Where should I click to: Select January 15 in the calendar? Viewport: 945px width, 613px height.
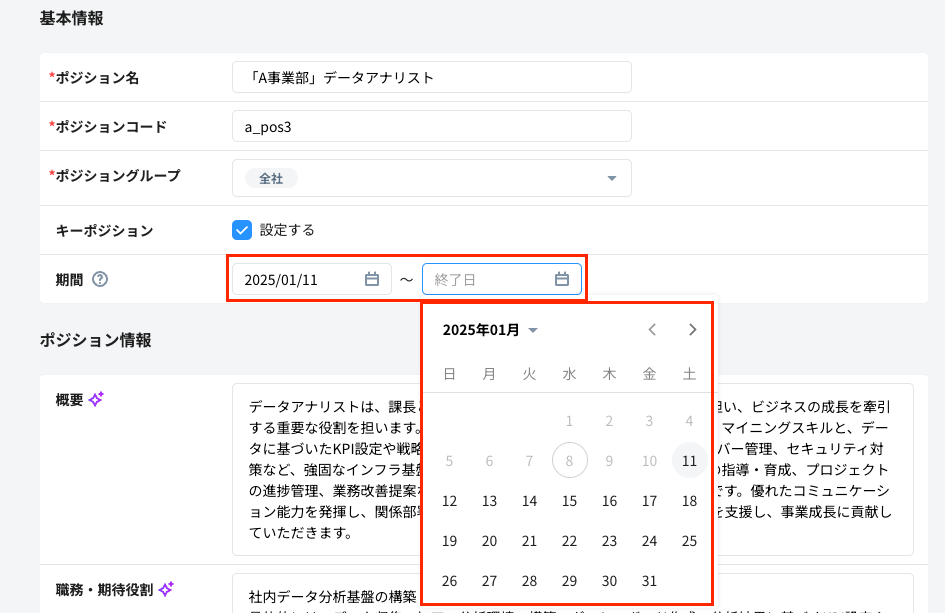point(569,501)
